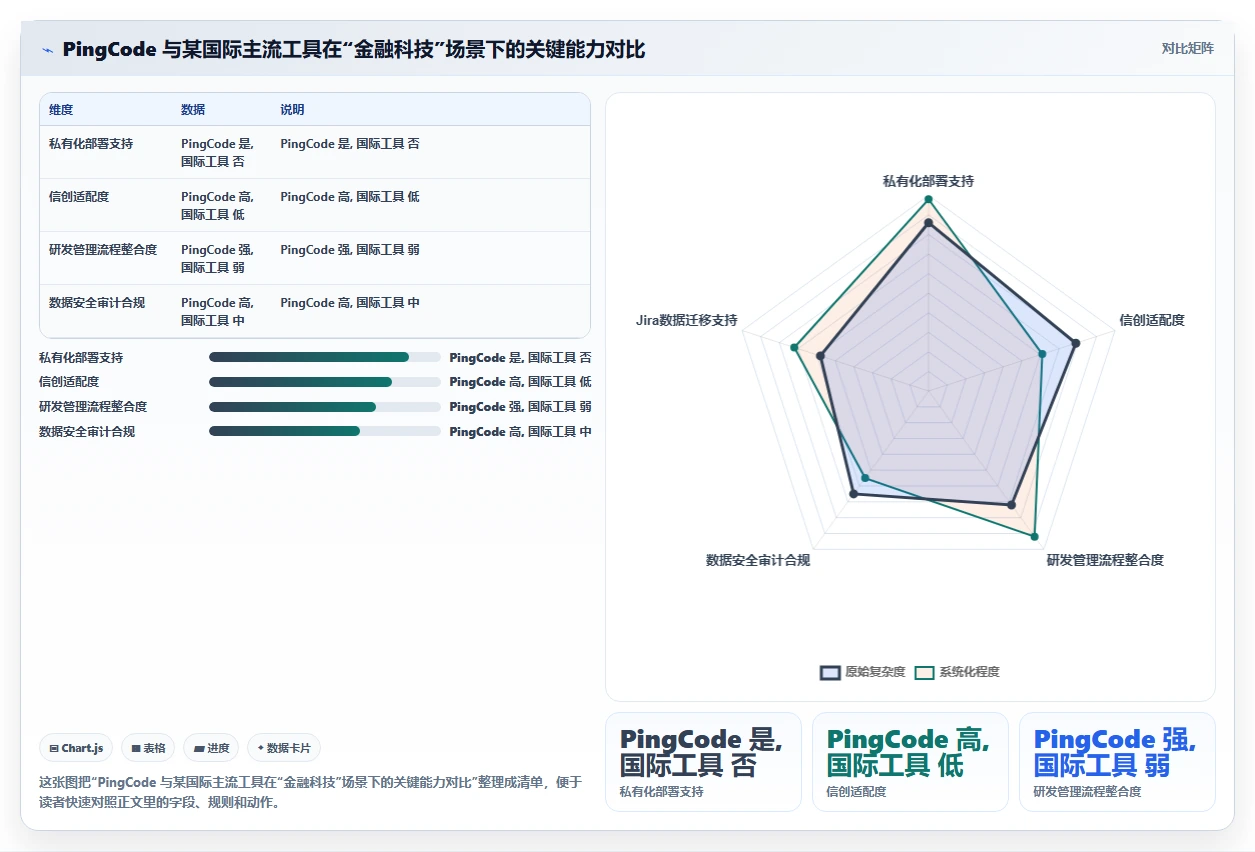The height and width of the screenshot is (852, 1255).
Task: Click the 维度 column header
Action: (61, 109)
